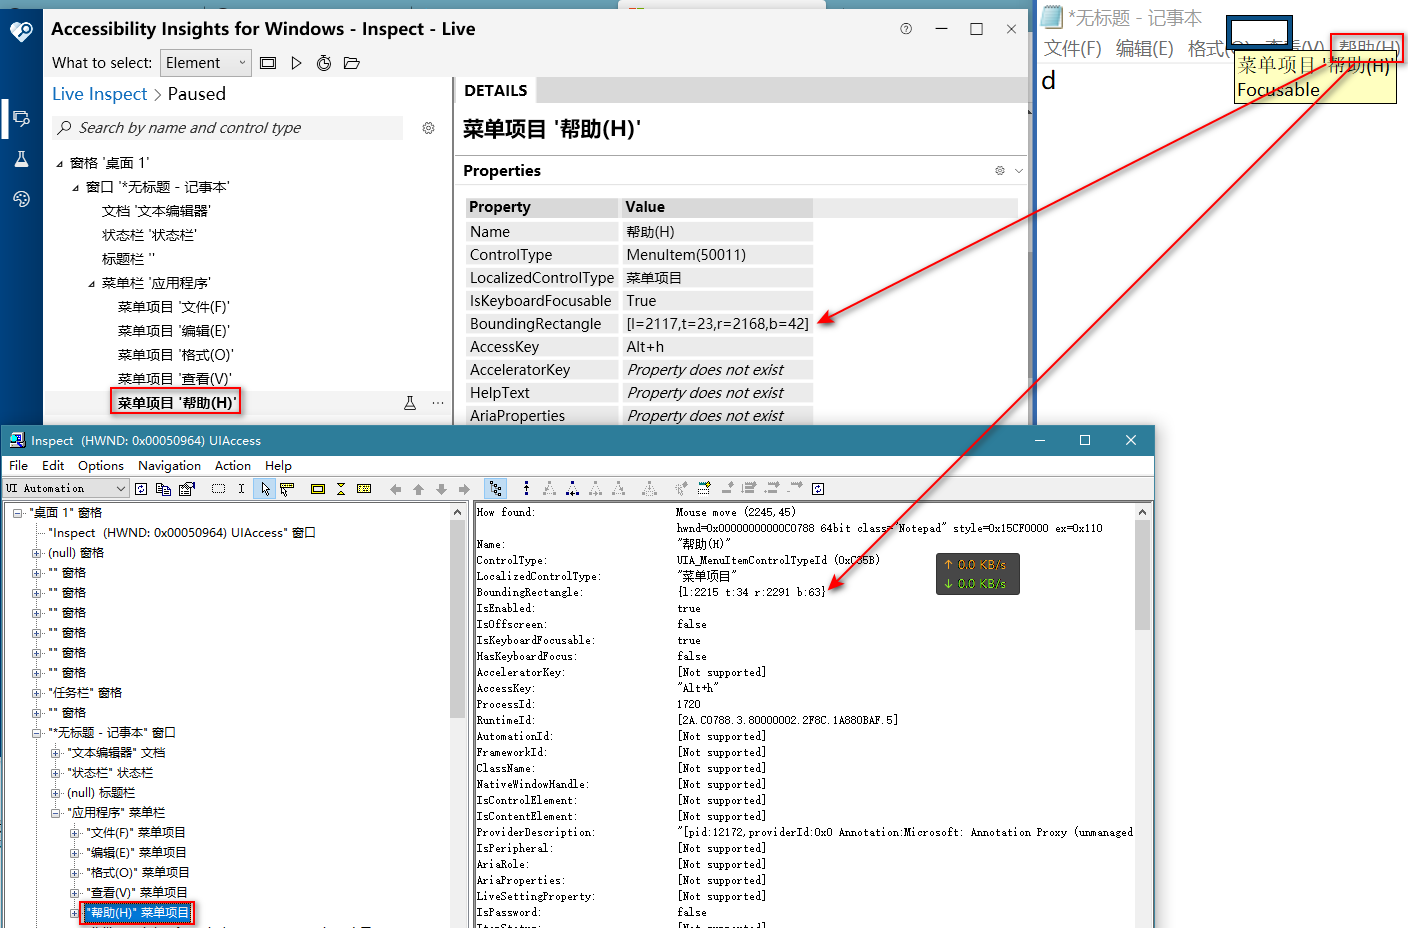The height and width of the screenshot is (928, 1408).
Task: Open help via the question mark button
Action: point(906,29)
